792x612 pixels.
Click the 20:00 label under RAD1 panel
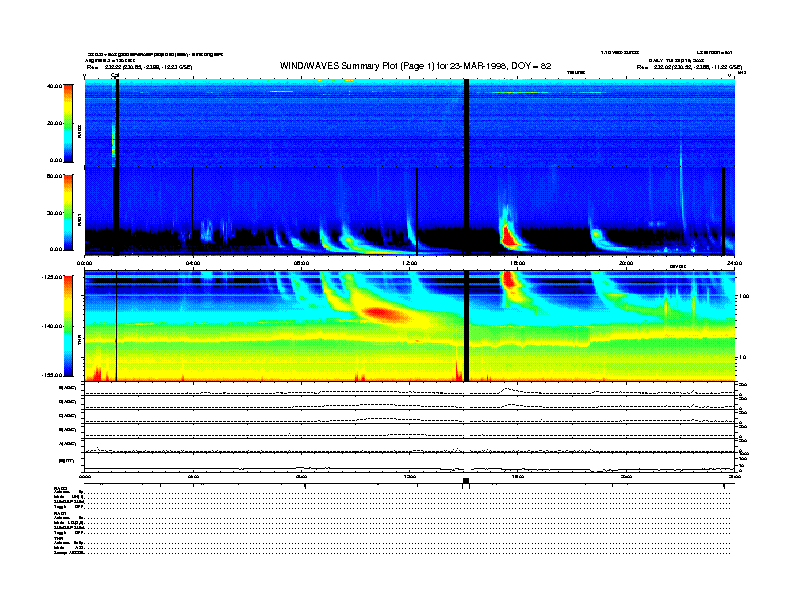coord(626,263)
